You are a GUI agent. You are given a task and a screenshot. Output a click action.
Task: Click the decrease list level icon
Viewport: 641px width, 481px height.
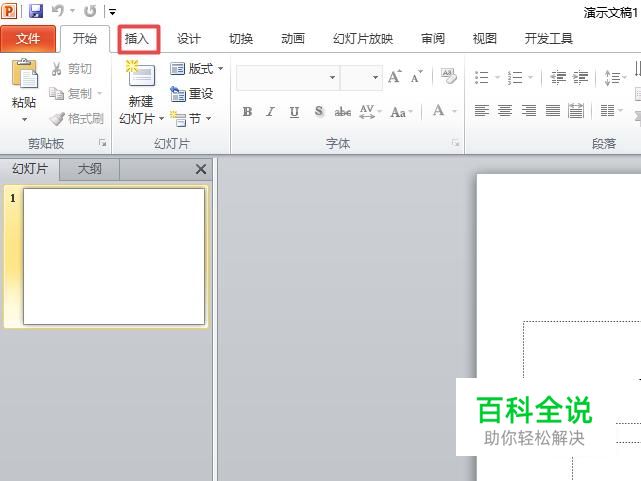(x=558, y=77)
